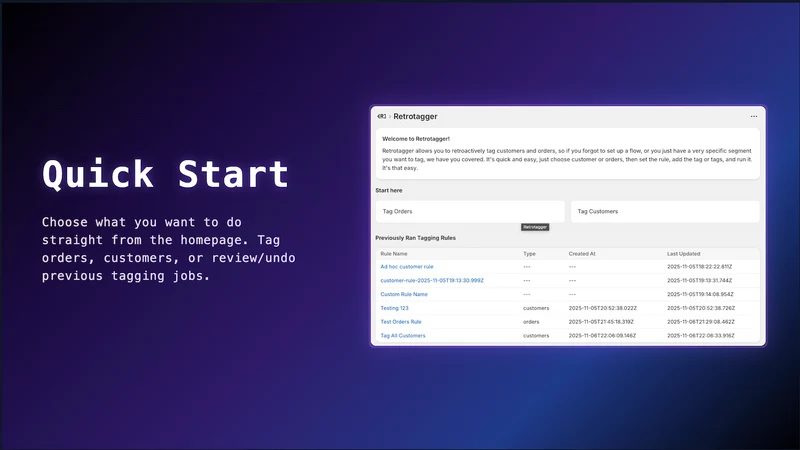Click the 'Previously Ran Tagging Rules' heading
800x450 pixels.
415,238
